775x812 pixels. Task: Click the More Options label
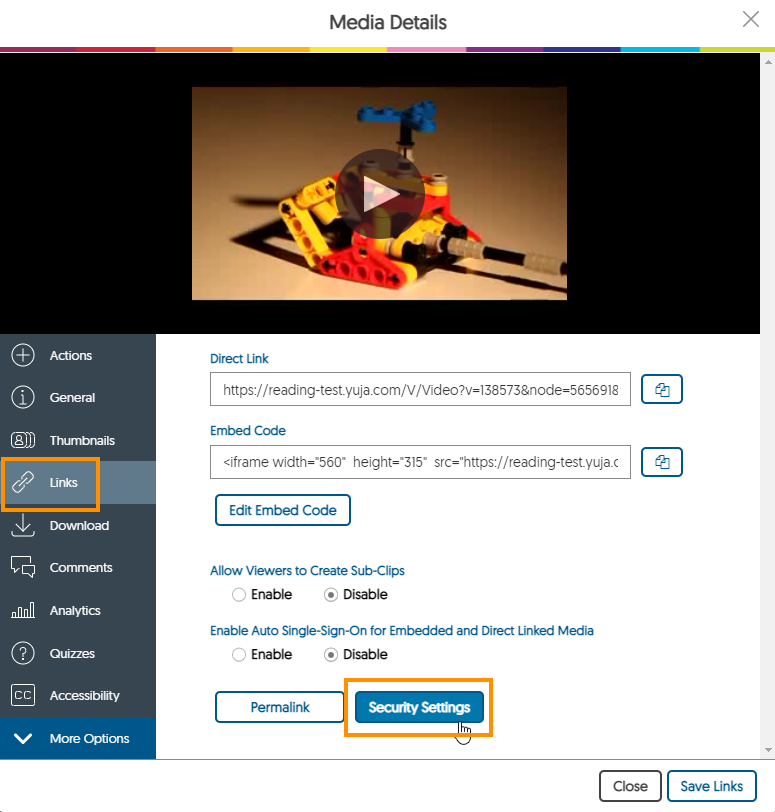point(90,738)
